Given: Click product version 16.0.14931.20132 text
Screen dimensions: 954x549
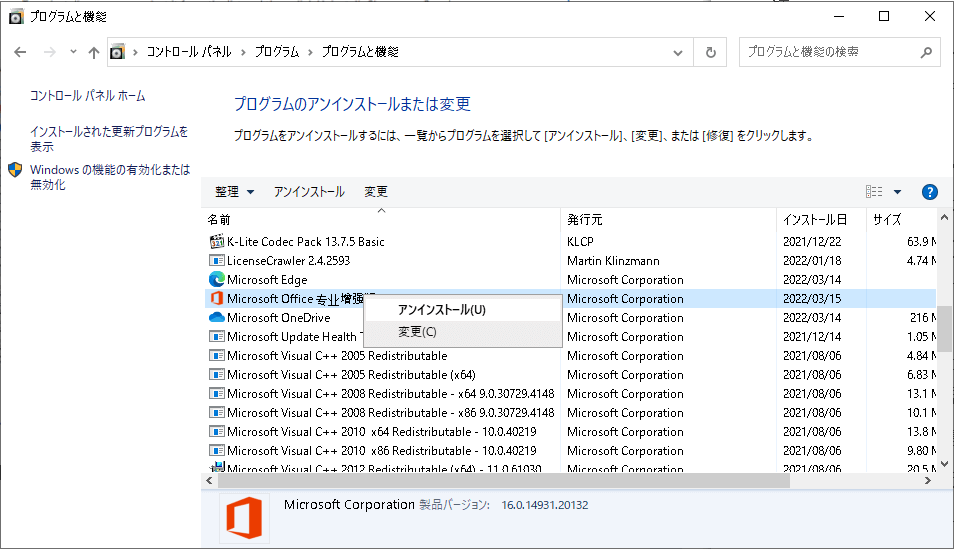Looking at the screenshot, I should pos(545,505).
